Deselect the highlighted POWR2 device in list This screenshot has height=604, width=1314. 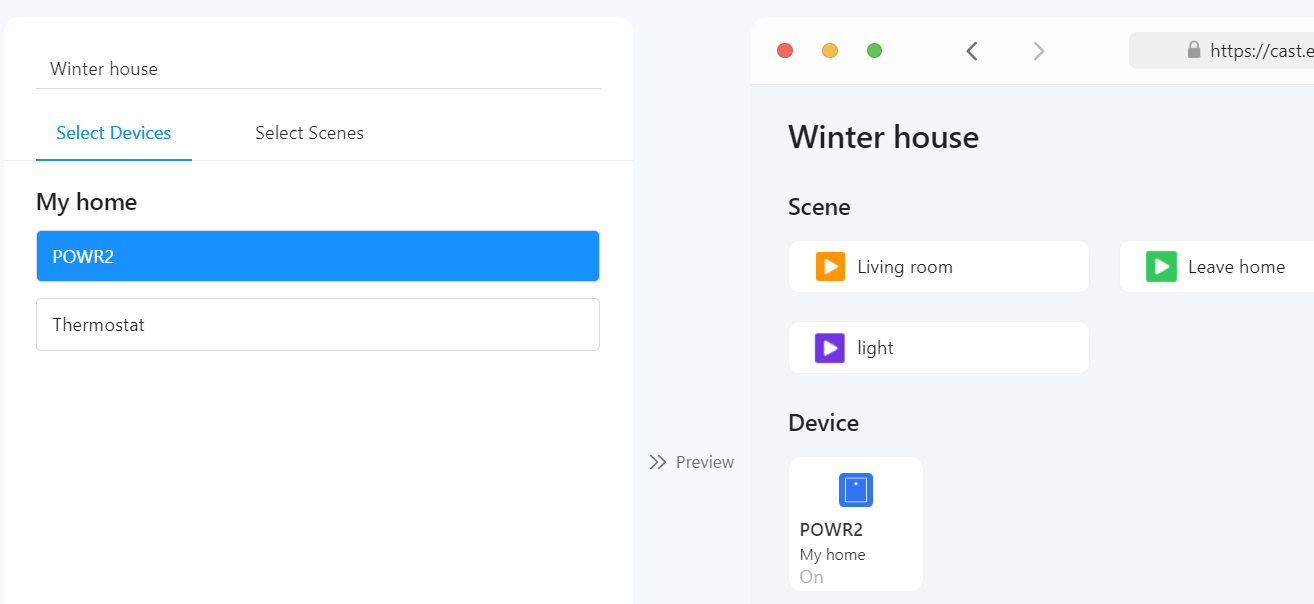click(x=318, y=256)
